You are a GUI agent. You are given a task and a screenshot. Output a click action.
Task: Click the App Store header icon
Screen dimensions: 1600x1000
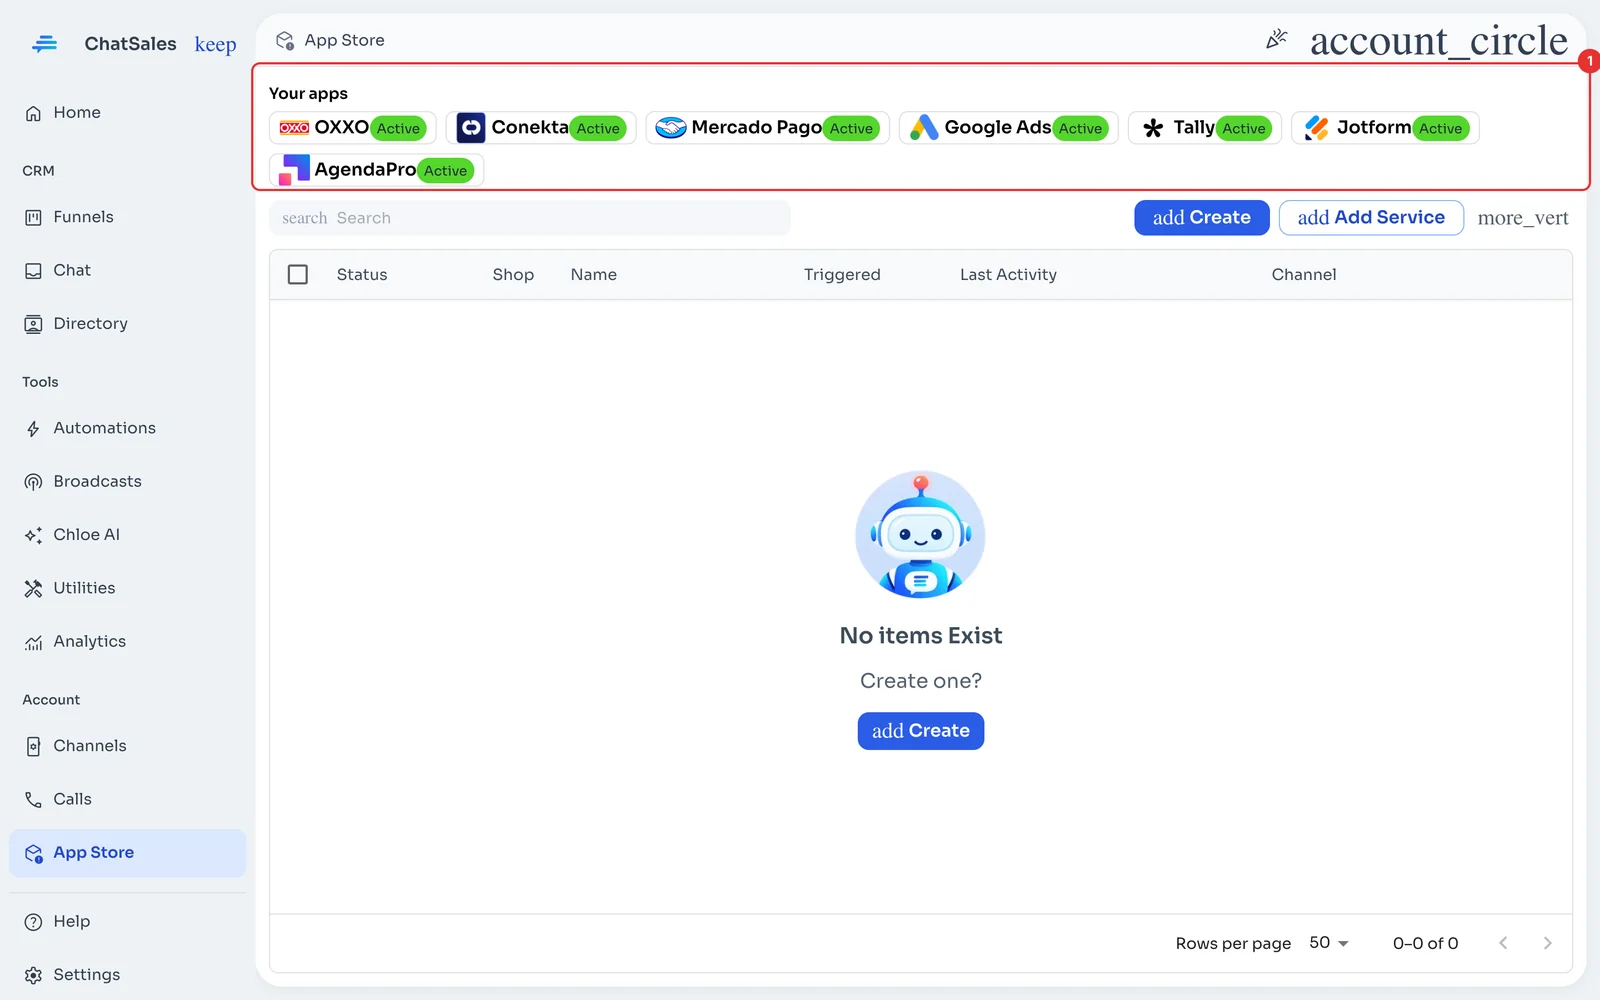(285, 41)
